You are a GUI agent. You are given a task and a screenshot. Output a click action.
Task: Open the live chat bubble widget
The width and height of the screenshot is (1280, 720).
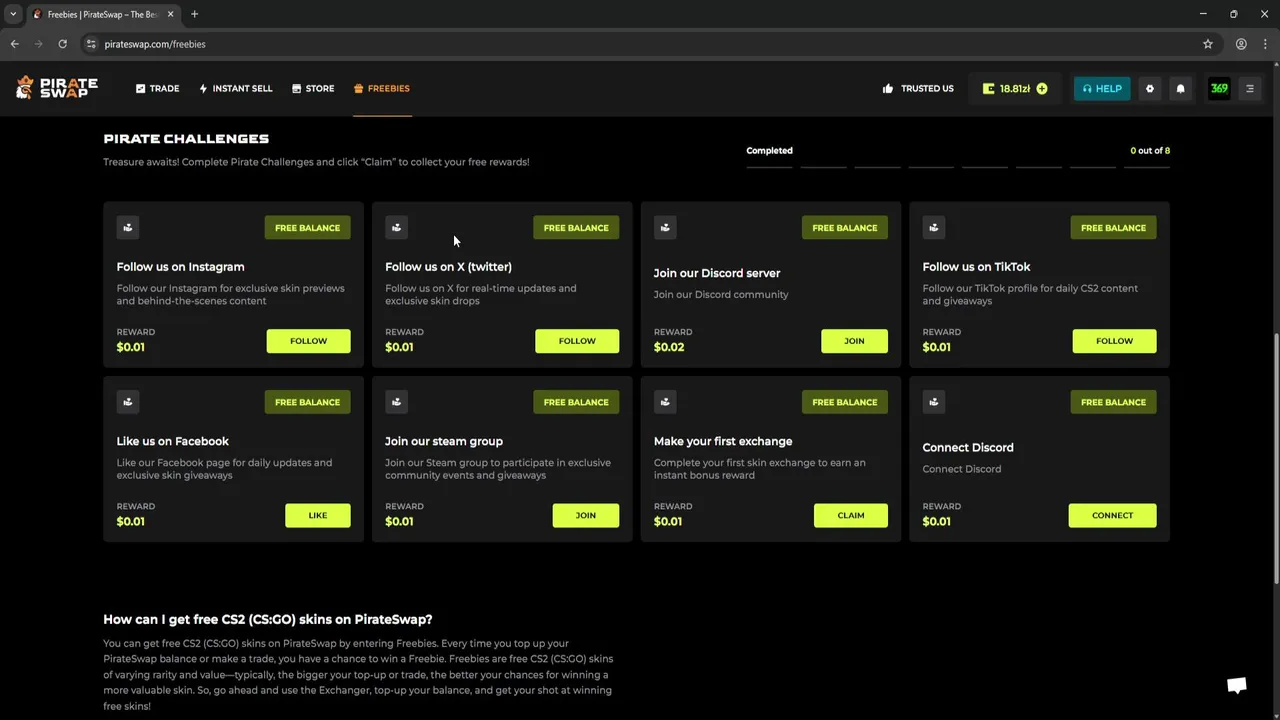click(x=1237, y=685)
